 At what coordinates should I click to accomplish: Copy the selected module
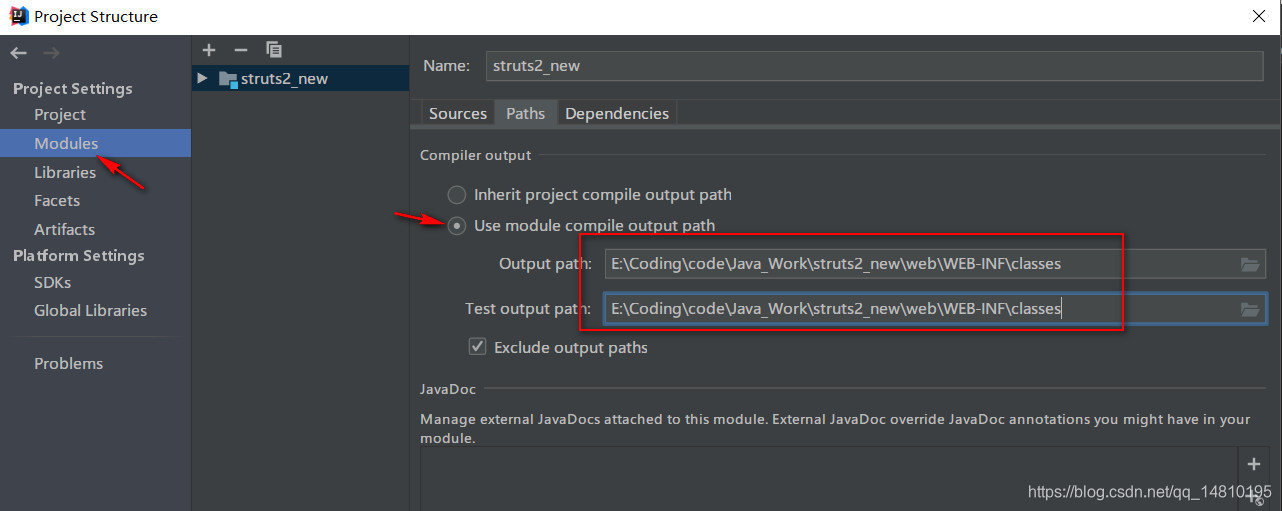tap(274, 50)
